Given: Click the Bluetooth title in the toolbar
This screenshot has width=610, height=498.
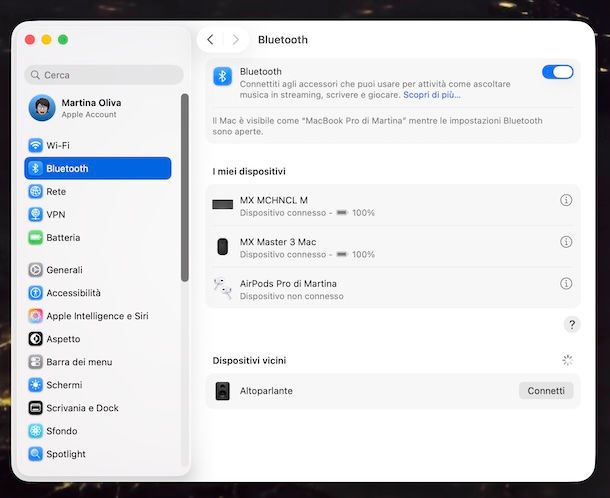Looking at the screenshot, I should coord(282,40).
